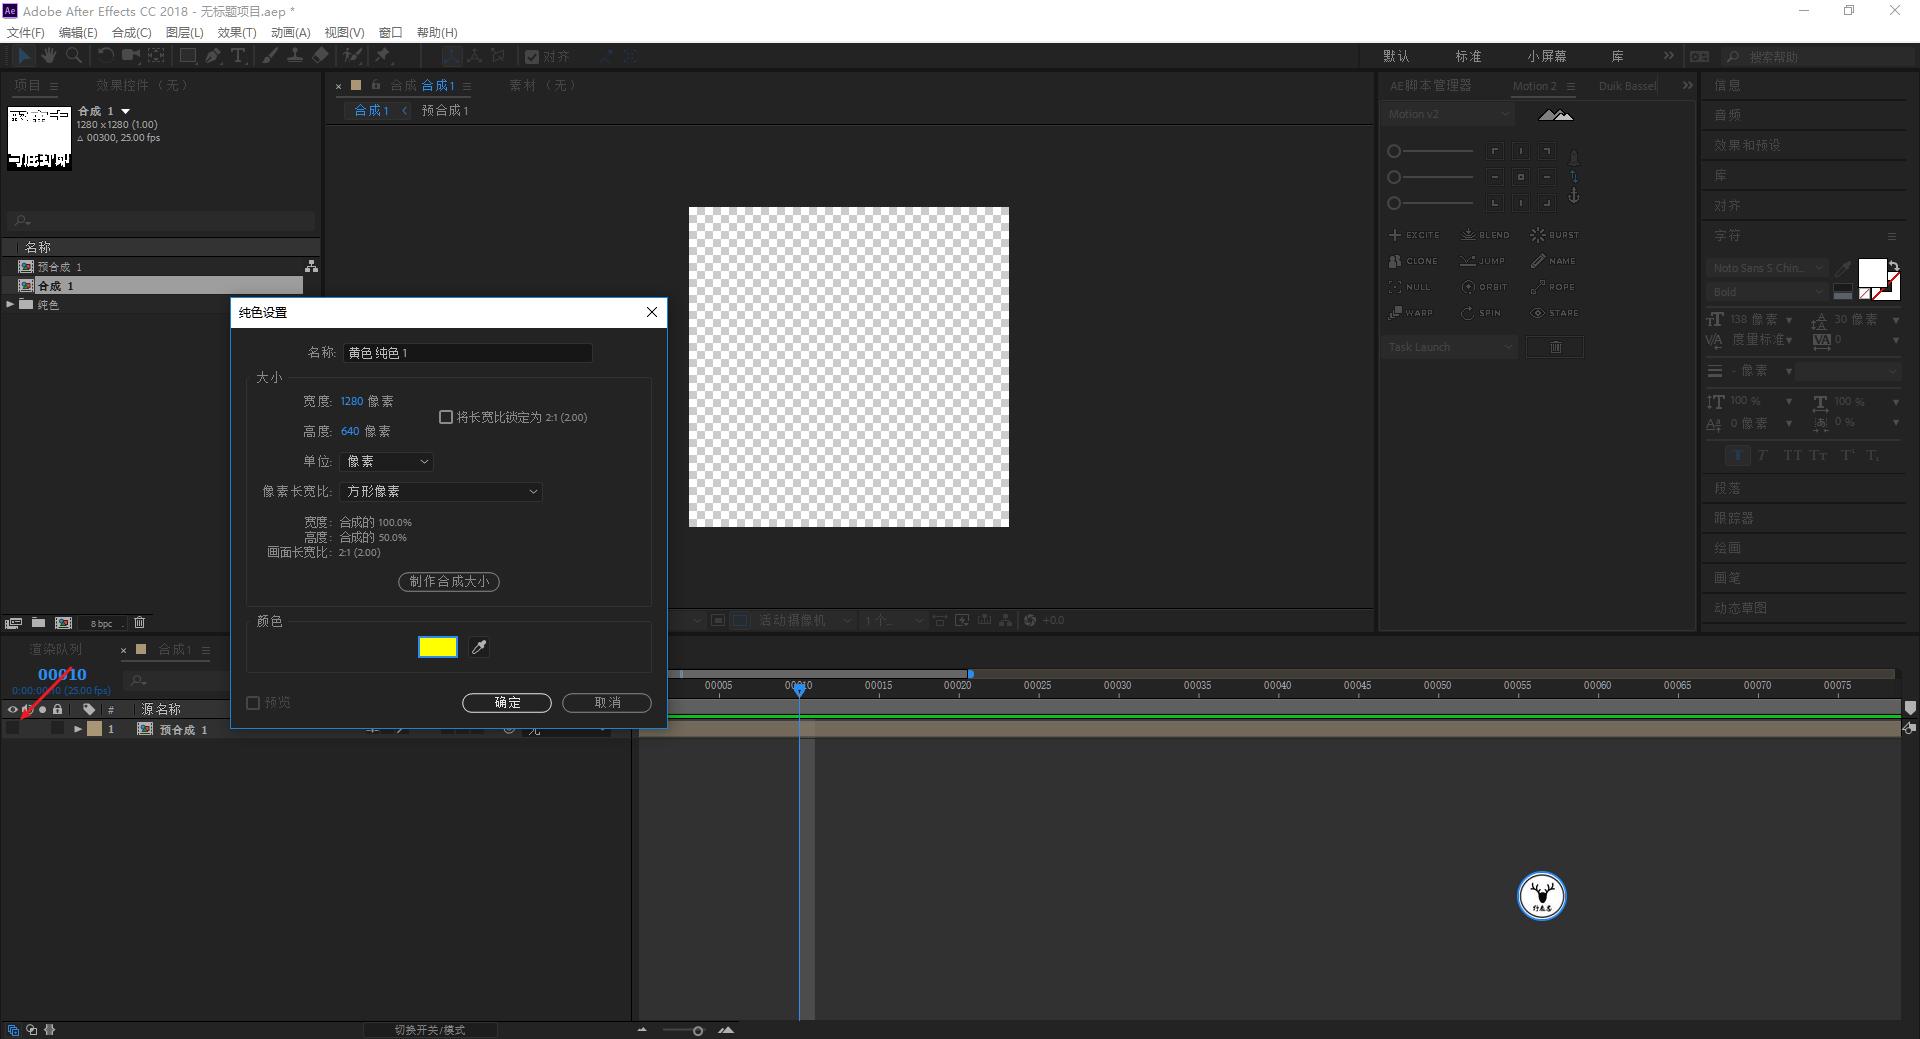Select the Hand tool in the toolbar

(x=48, y=56)
